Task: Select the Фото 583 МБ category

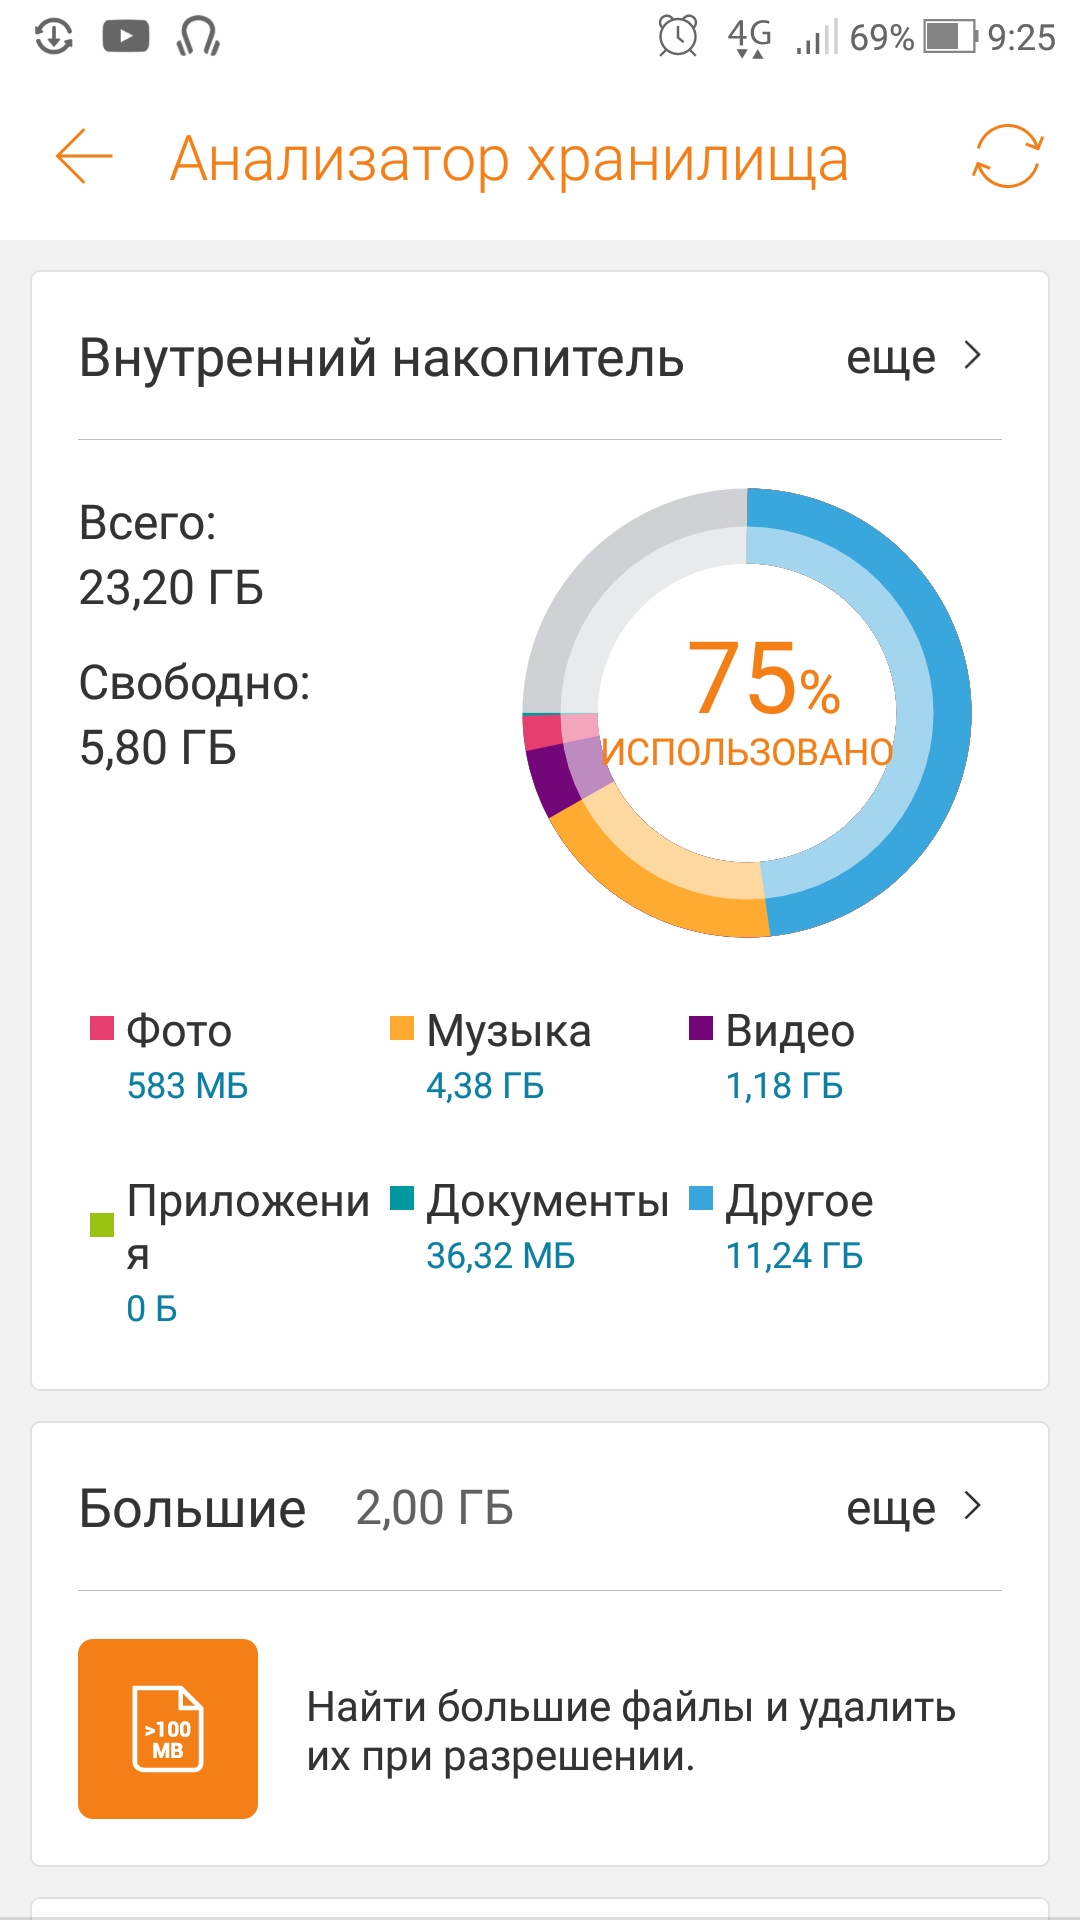Action: [170, 1056]
